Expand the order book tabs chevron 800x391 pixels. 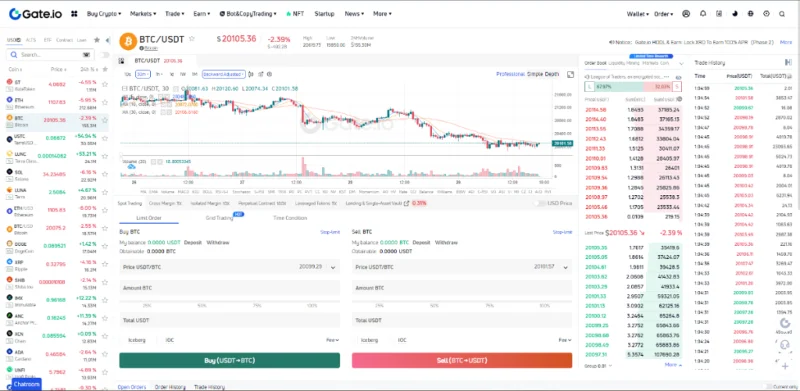point(681,64)
